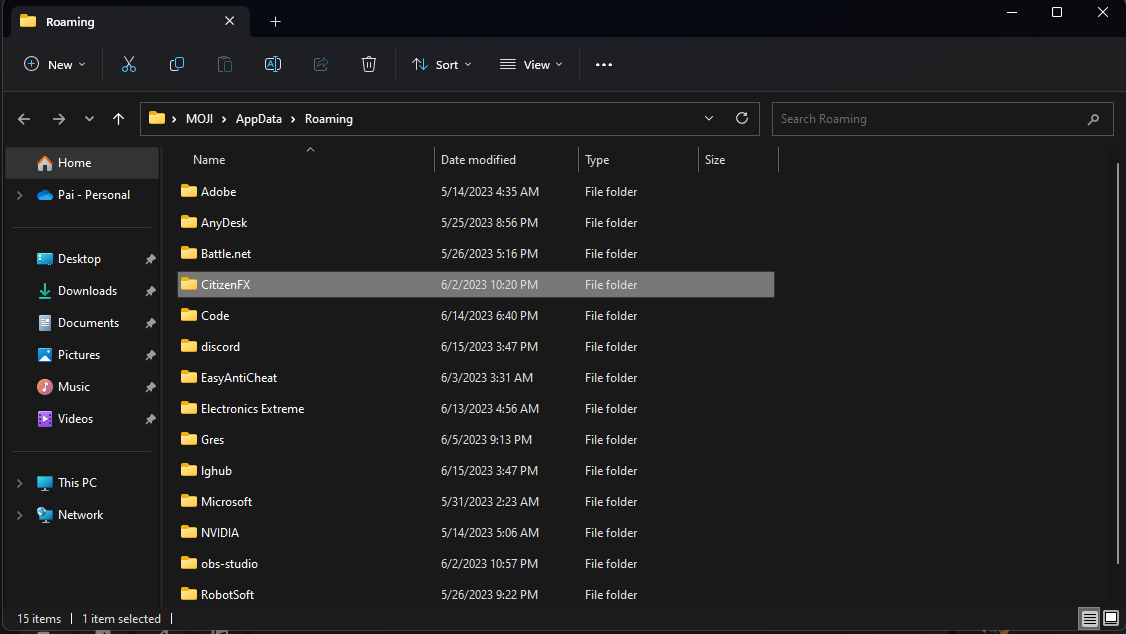
Task: Click the Cut scissors icon
Action: [x=128, y=64]
